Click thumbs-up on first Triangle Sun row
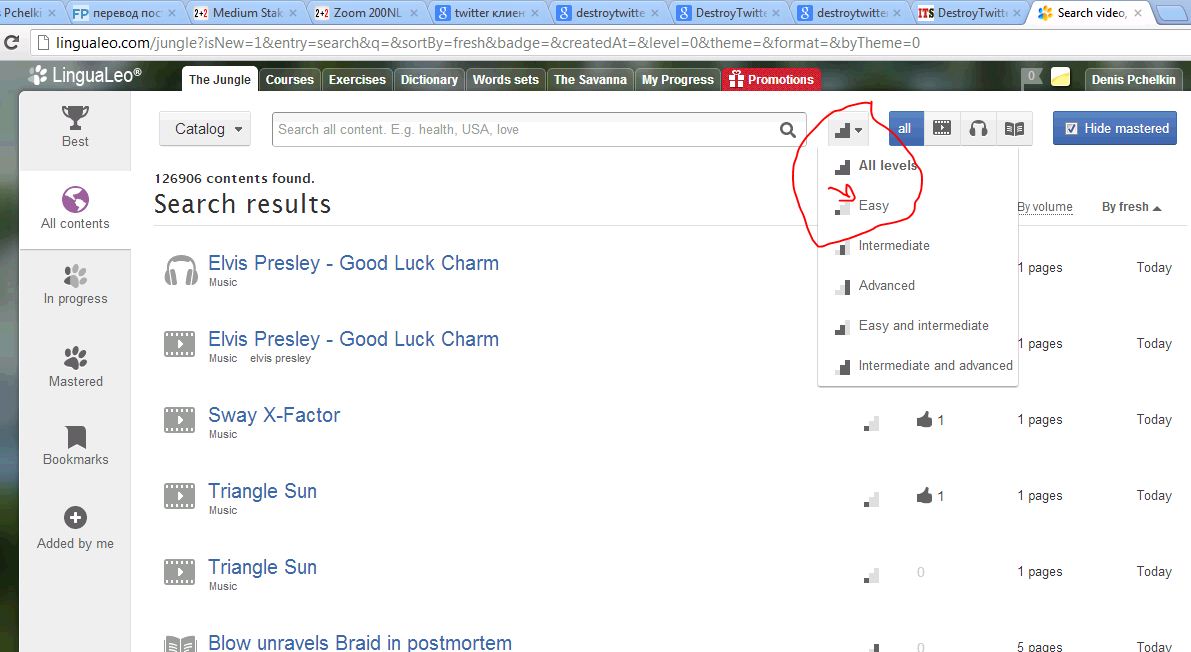Image resolution: width=1191 pixels, height=652 pixels. tap(924, 495)
